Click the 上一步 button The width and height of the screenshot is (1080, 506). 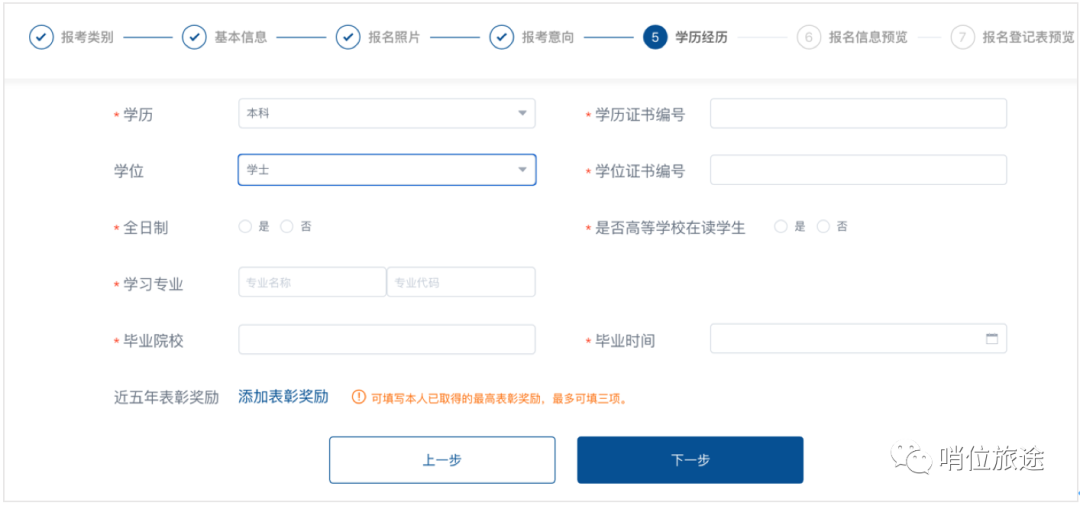[442, 460]
